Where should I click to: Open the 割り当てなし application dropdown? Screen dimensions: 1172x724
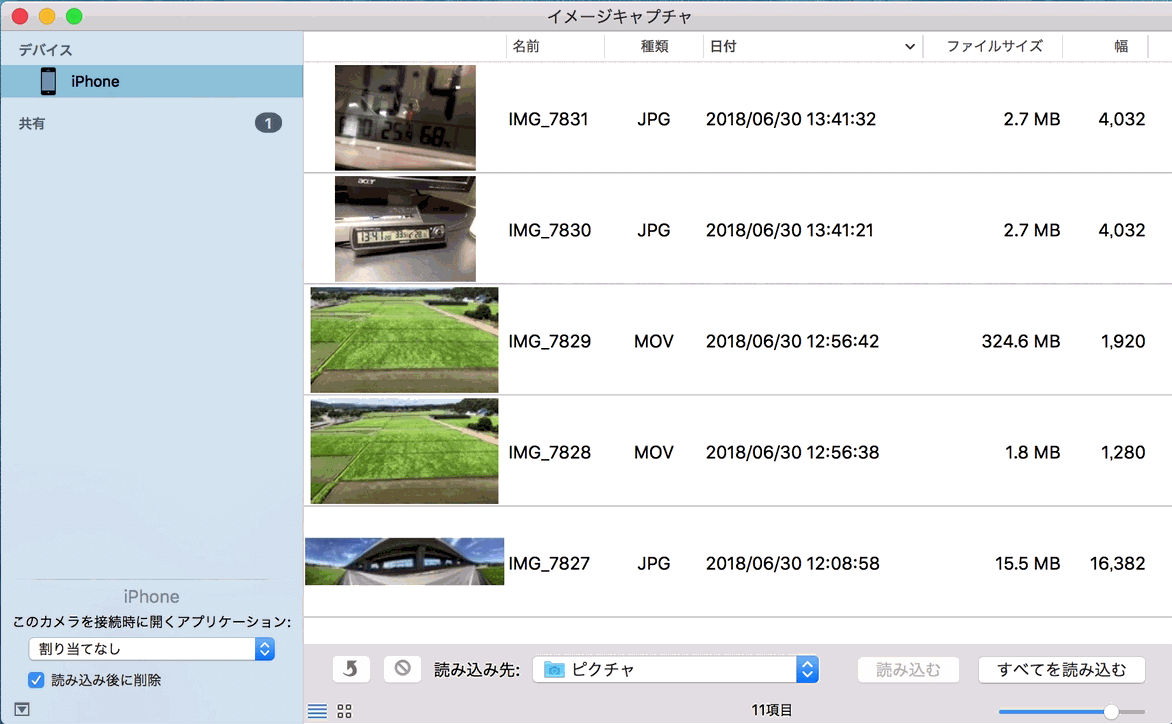coord(151,649)
